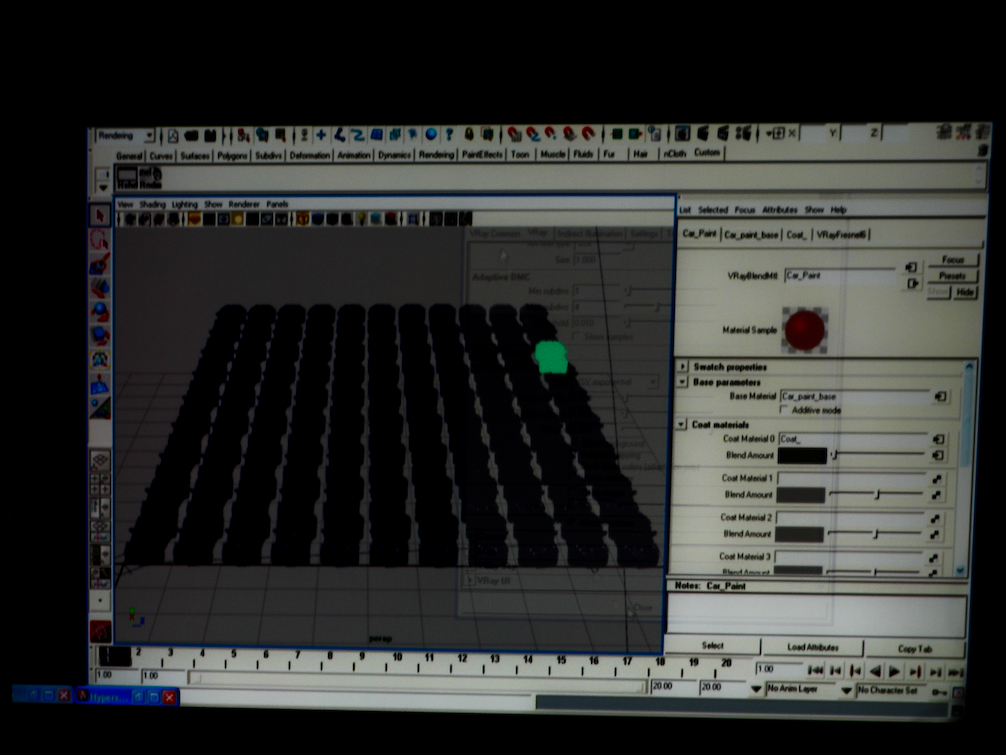This screenshot has width=1006, height=755.
Task: Select the Soft Modification tool
Action: coord(99,384)
